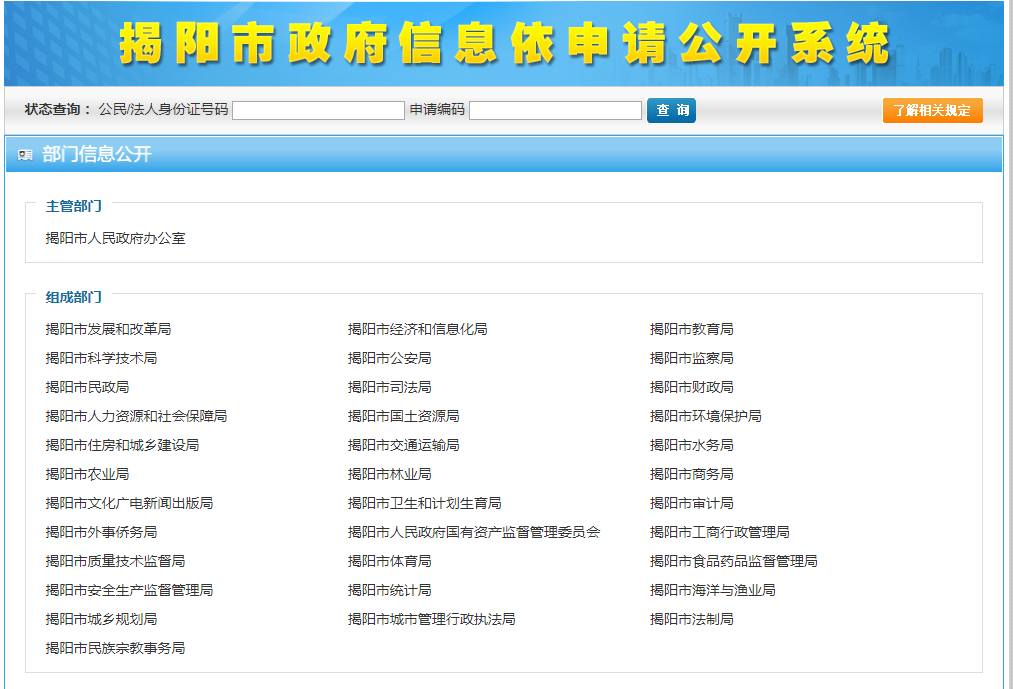1013x689 pixels.
Task: Go to 揭阳市司法局
Action: pyautogui.click(x=390, y=387)
